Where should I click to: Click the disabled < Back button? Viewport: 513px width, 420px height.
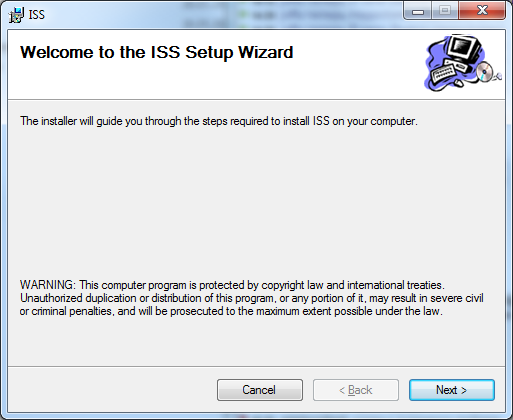[x=356, y=390]
